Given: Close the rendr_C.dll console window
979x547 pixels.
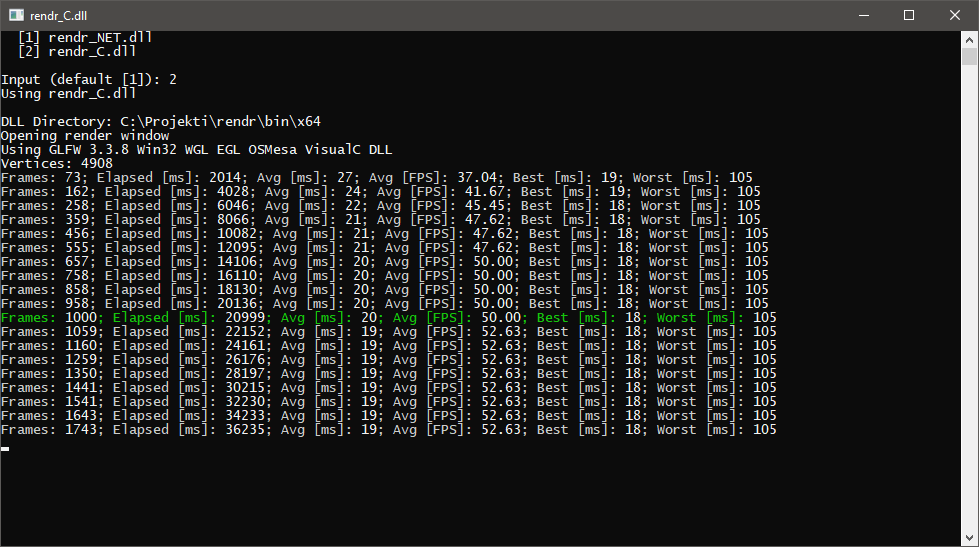Looking at the screenshot, I should pos(955,15).
